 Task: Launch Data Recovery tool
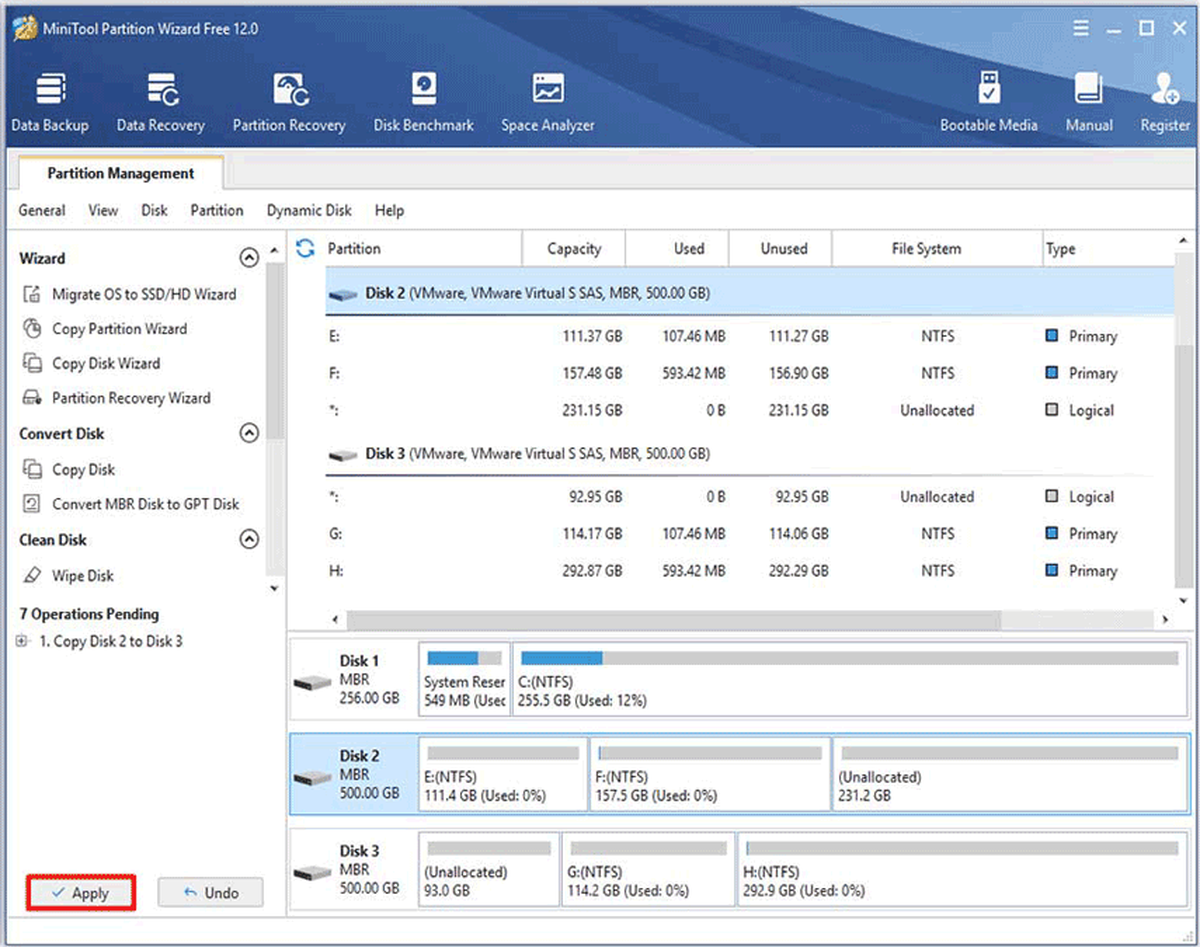coord(160,102)
